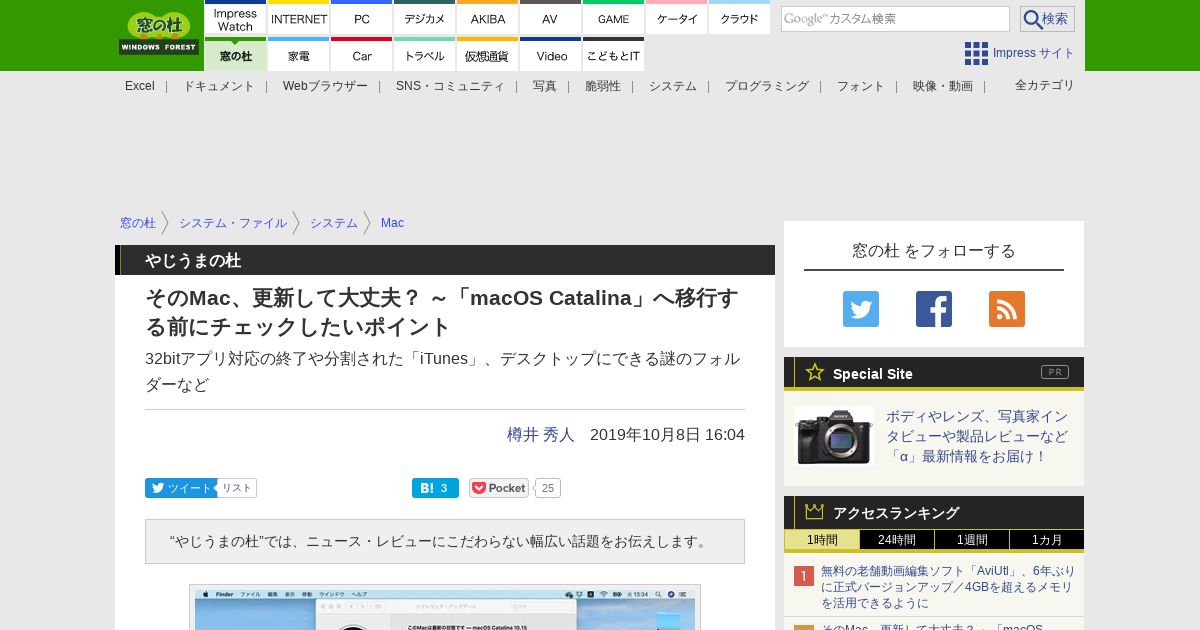This screenshot has height=630, width=1200.
Task: Click the やじうまの杜 section header
Action: (445, 260)
